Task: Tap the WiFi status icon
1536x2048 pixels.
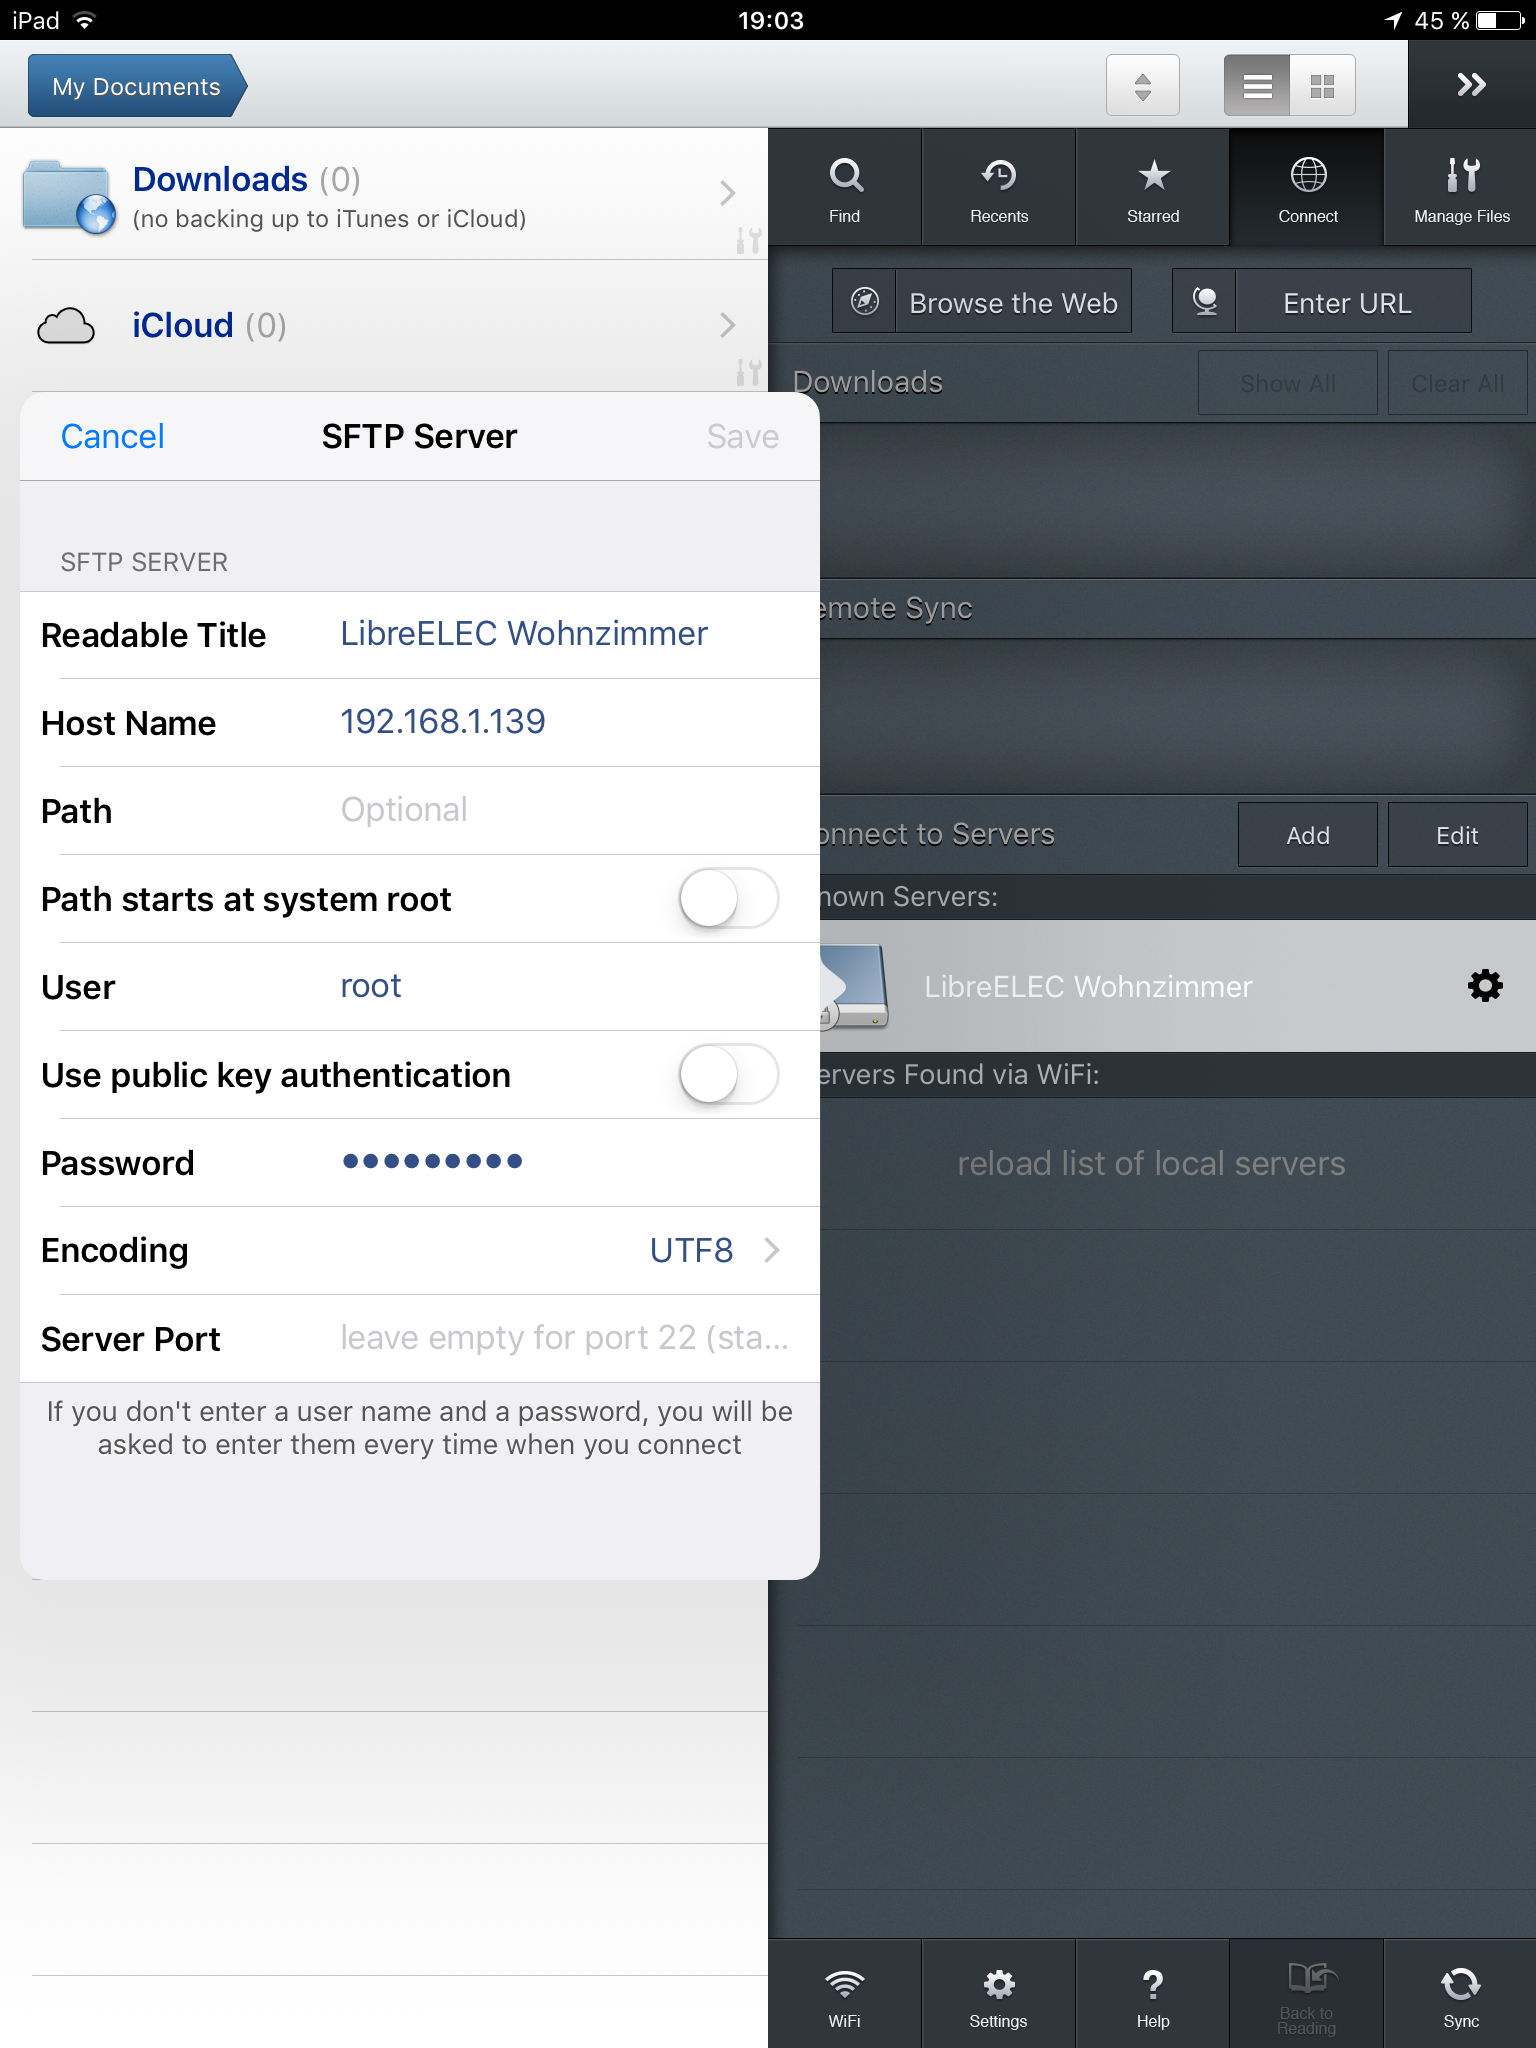Action: (85, 20)
